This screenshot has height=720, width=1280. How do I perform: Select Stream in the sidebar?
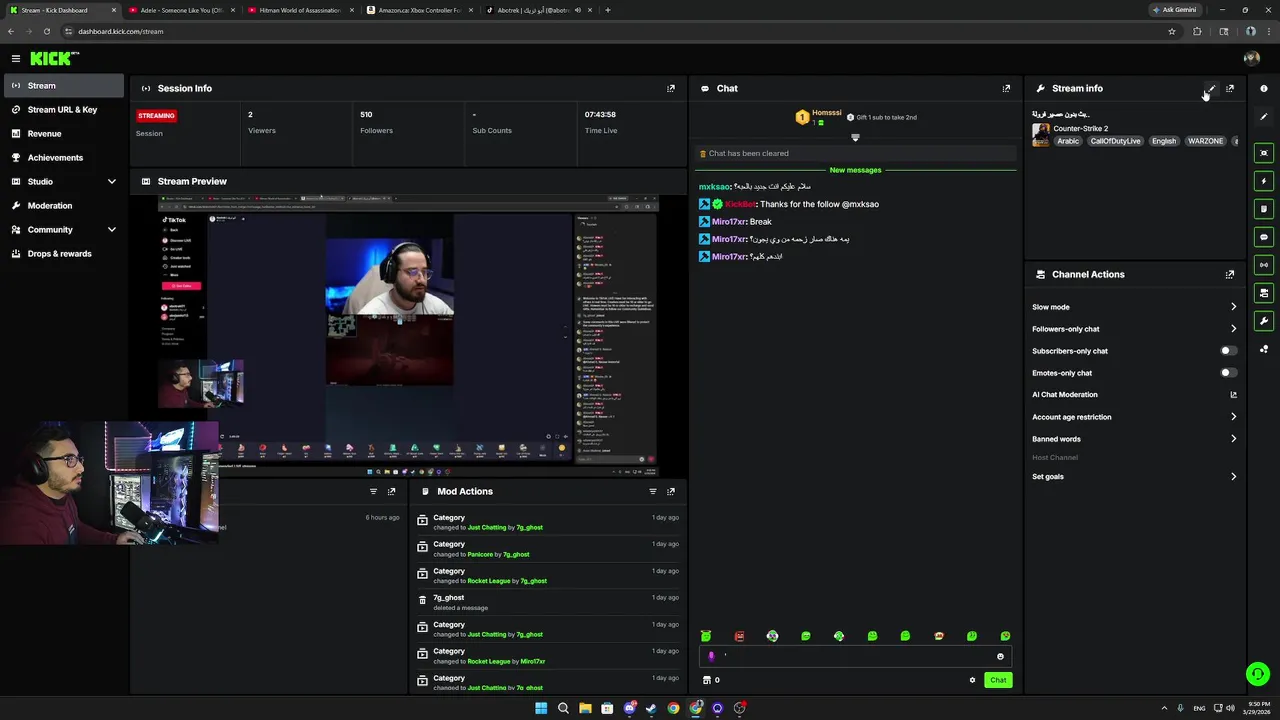click(x=64, y=86)
